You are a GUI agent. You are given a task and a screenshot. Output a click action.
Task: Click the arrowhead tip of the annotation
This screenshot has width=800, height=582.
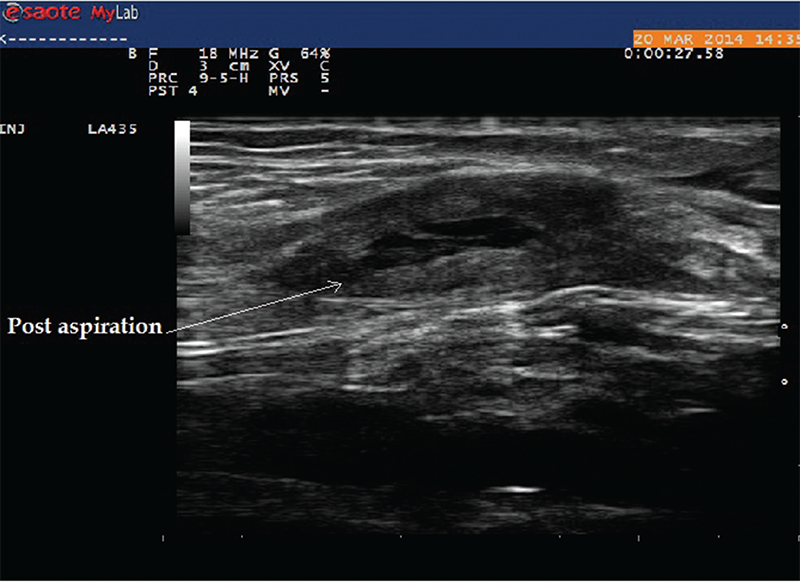point(343,285)
